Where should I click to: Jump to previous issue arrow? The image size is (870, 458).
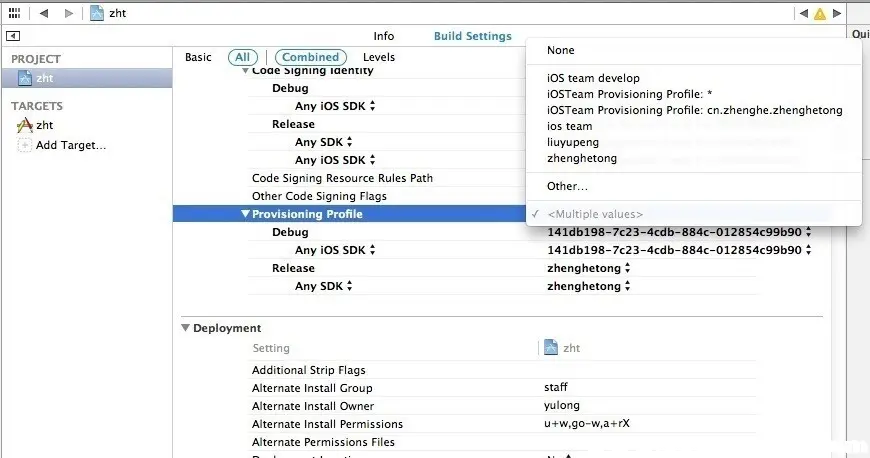(803, 13)
